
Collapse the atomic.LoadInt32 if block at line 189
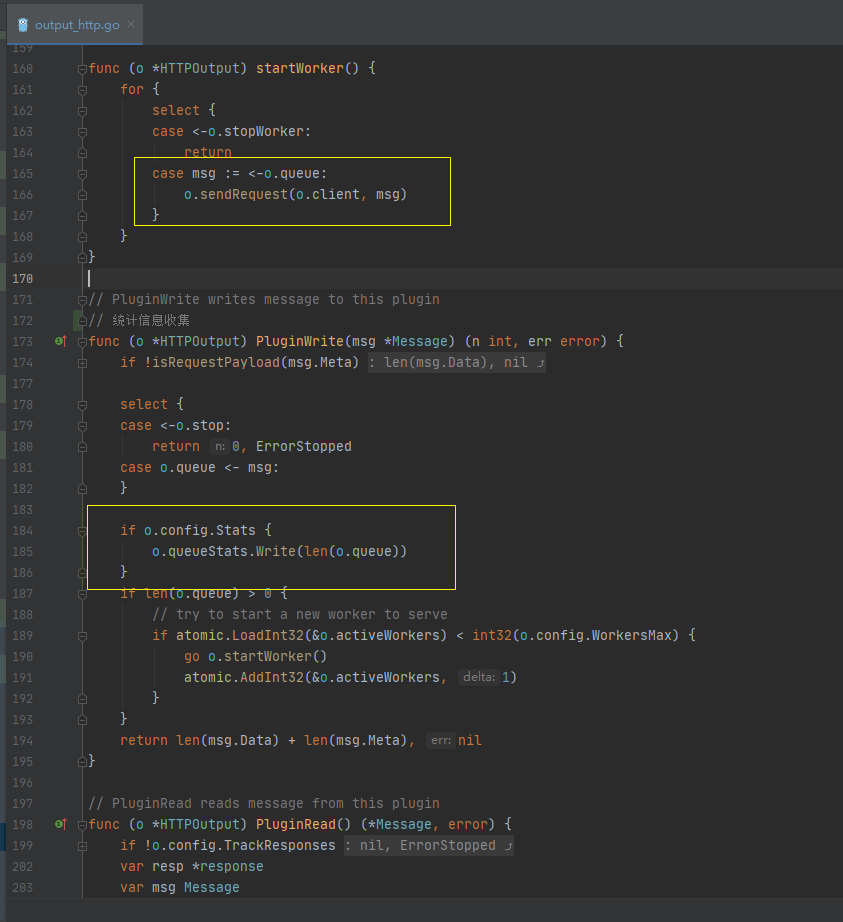(x=82, y=636)
